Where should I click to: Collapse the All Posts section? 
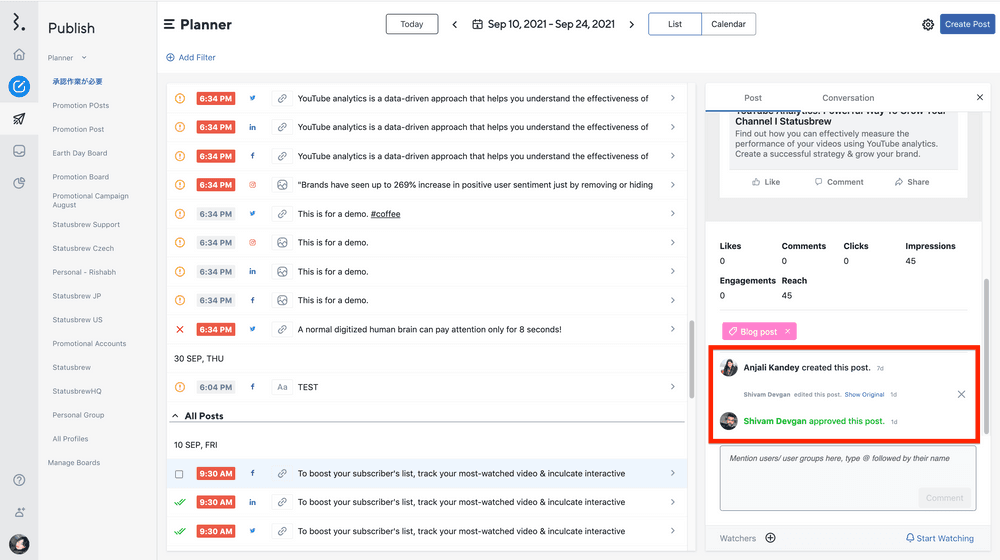176,416
